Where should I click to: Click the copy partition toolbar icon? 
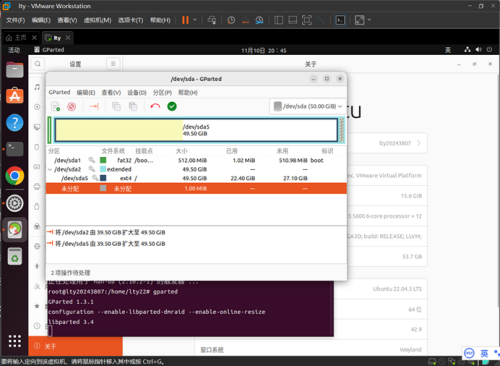(116, 106)
